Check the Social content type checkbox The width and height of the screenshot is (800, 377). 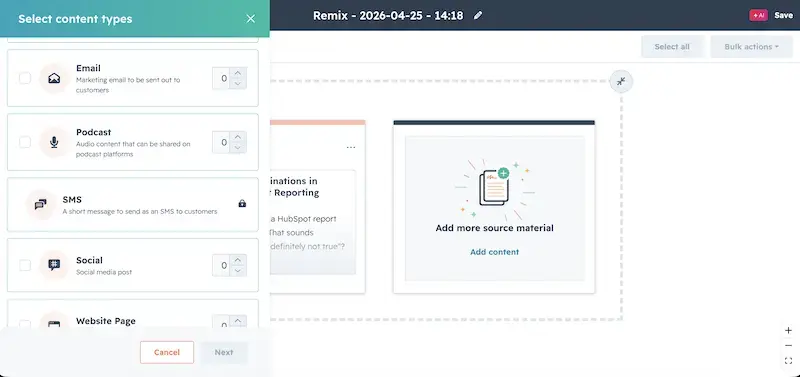[25, 265]
